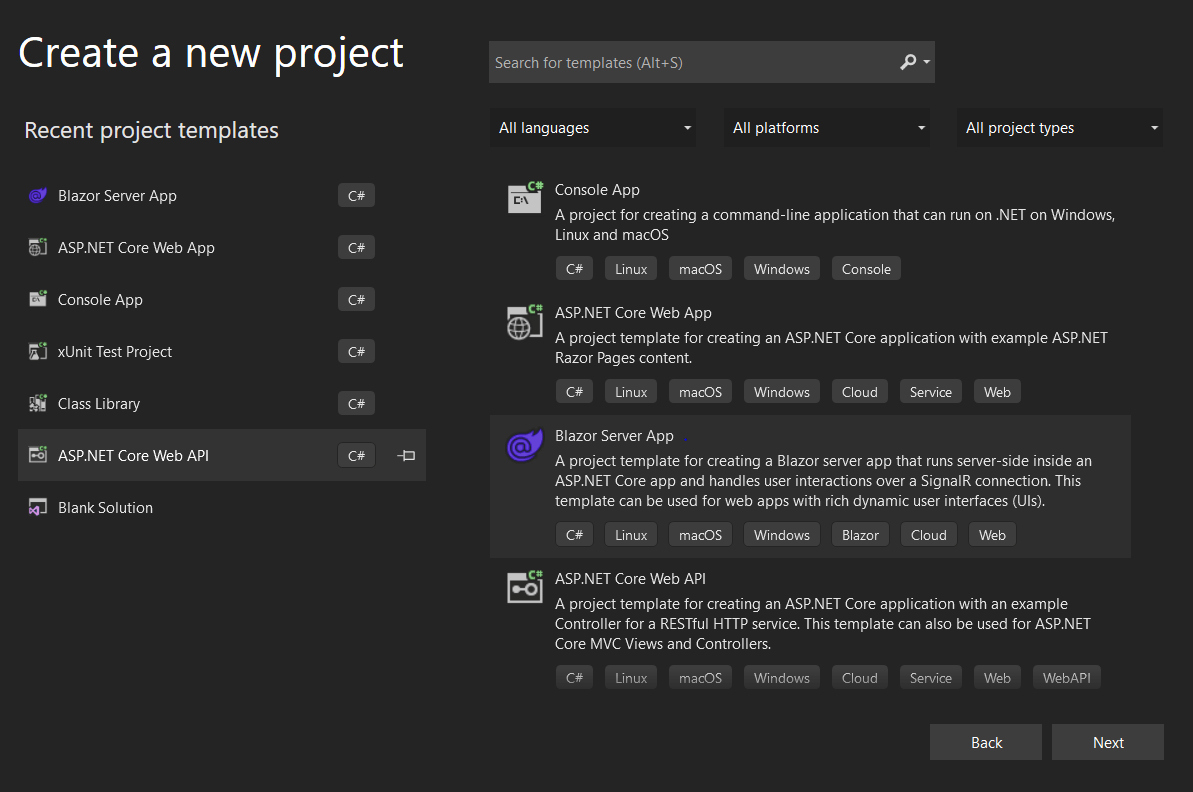Select the Blank Solution icon
This screenshot has height=792, width=1193.
[x=37, y=507]
